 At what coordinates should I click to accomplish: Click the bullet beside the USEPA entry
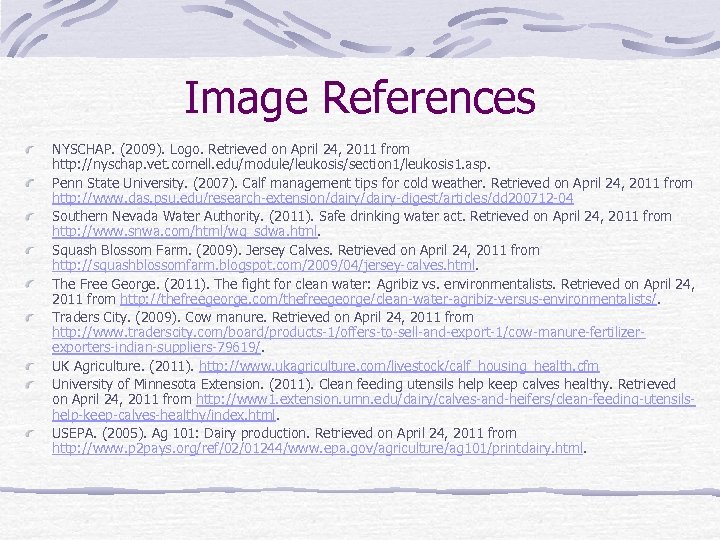(x=30, y=433)
